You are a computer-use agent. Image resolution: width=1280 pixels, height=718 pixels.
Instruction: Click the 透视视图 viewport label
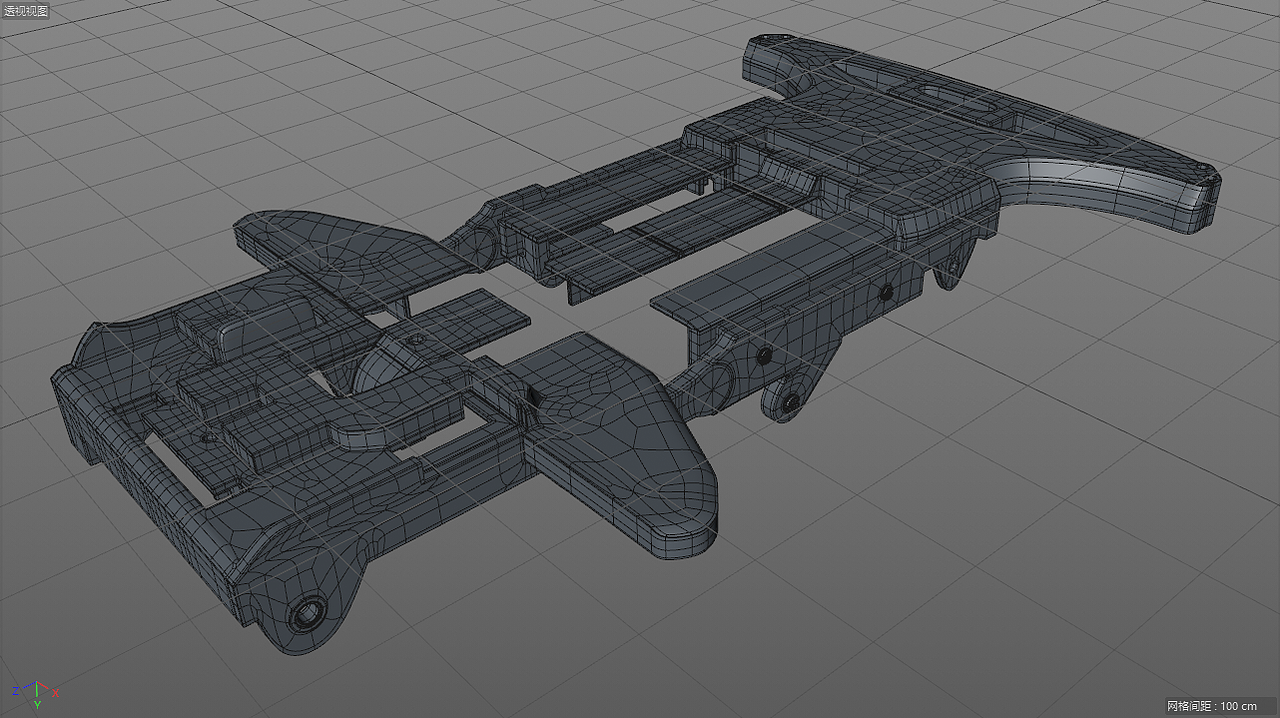pos(26,10)
